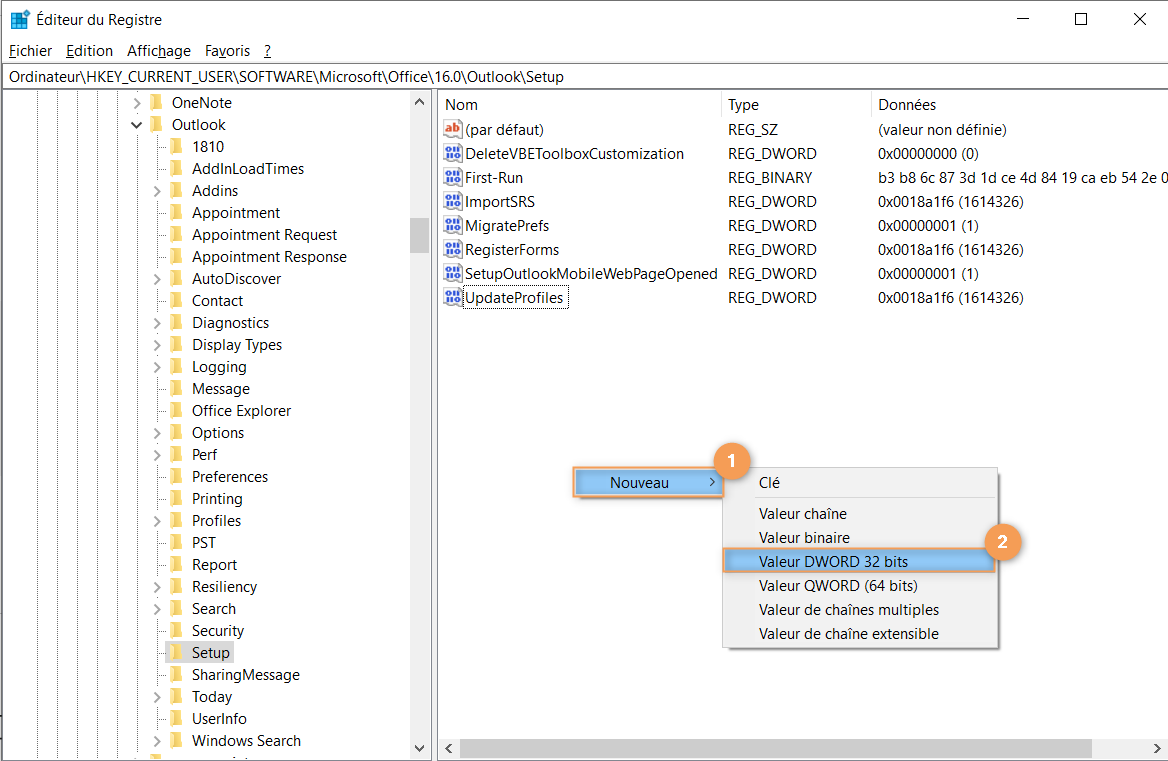Click the Office Explorer folder icon
This screenshot has height=761, width=1168.
(x=177, y=410)
